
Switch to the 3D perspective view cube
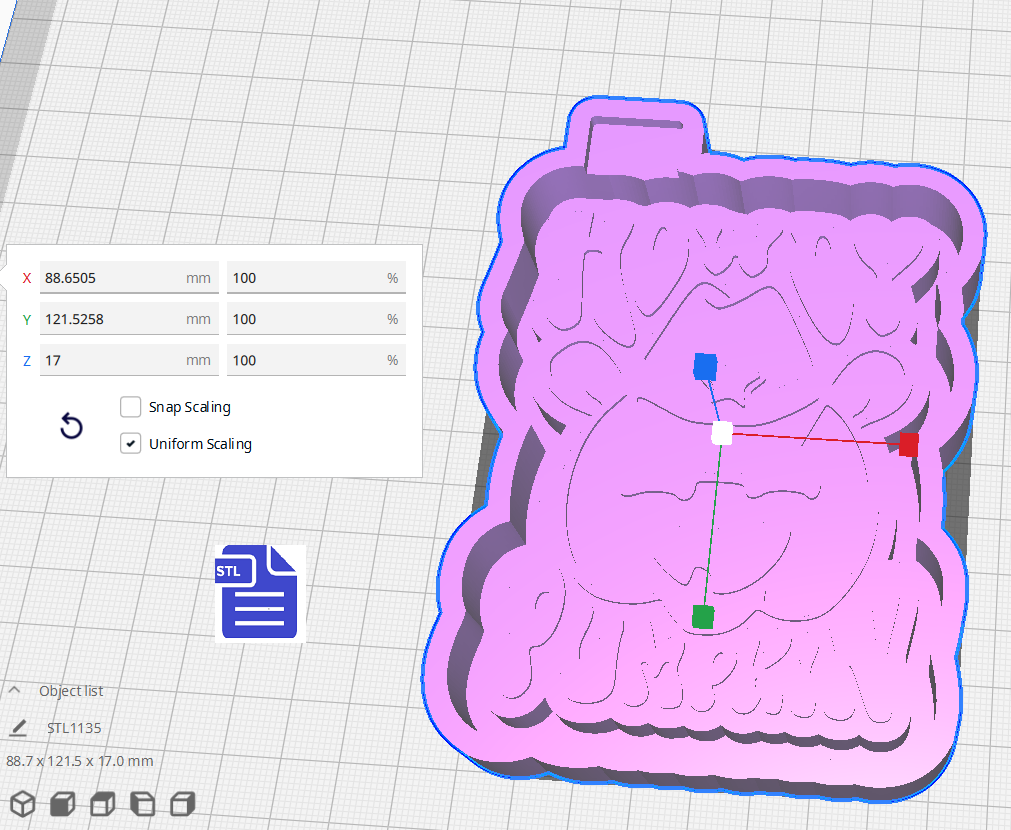point(23,803)
